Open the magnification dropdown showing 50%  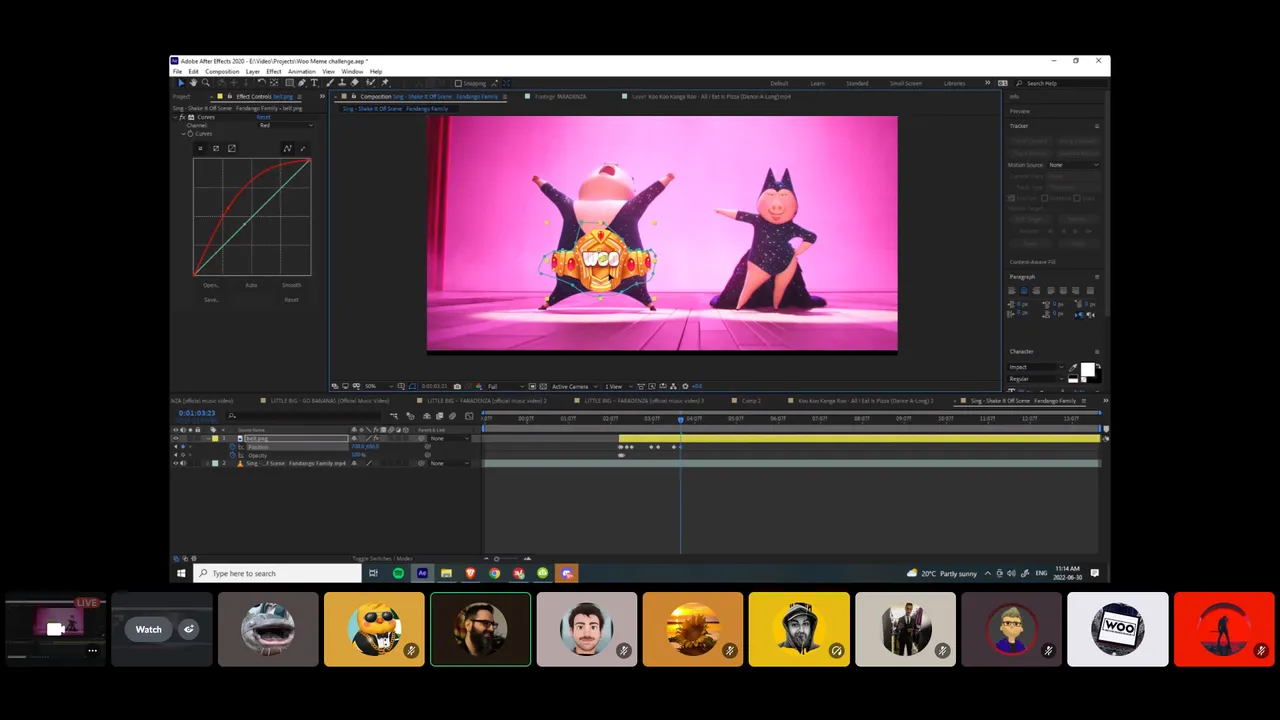pos(379,387)
